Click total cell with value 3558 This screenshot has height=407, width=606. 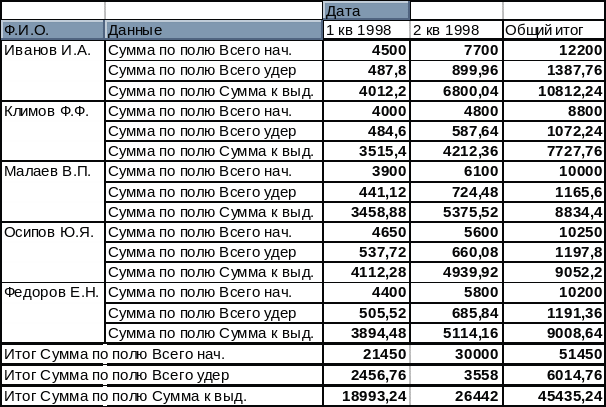click(456, 375)
